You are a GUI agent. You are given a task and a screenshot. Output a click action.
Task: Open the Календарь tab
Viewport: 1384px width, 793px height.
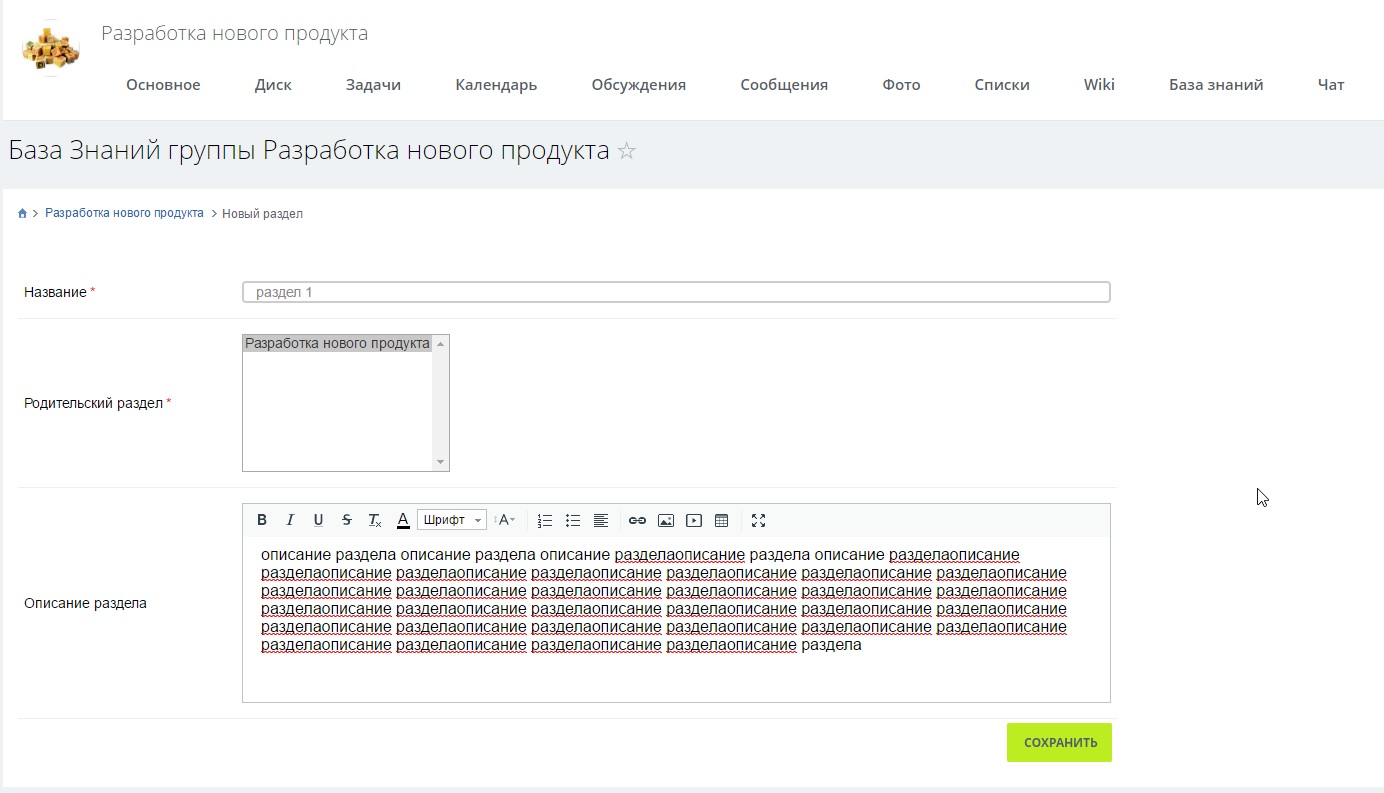point(496,85)
